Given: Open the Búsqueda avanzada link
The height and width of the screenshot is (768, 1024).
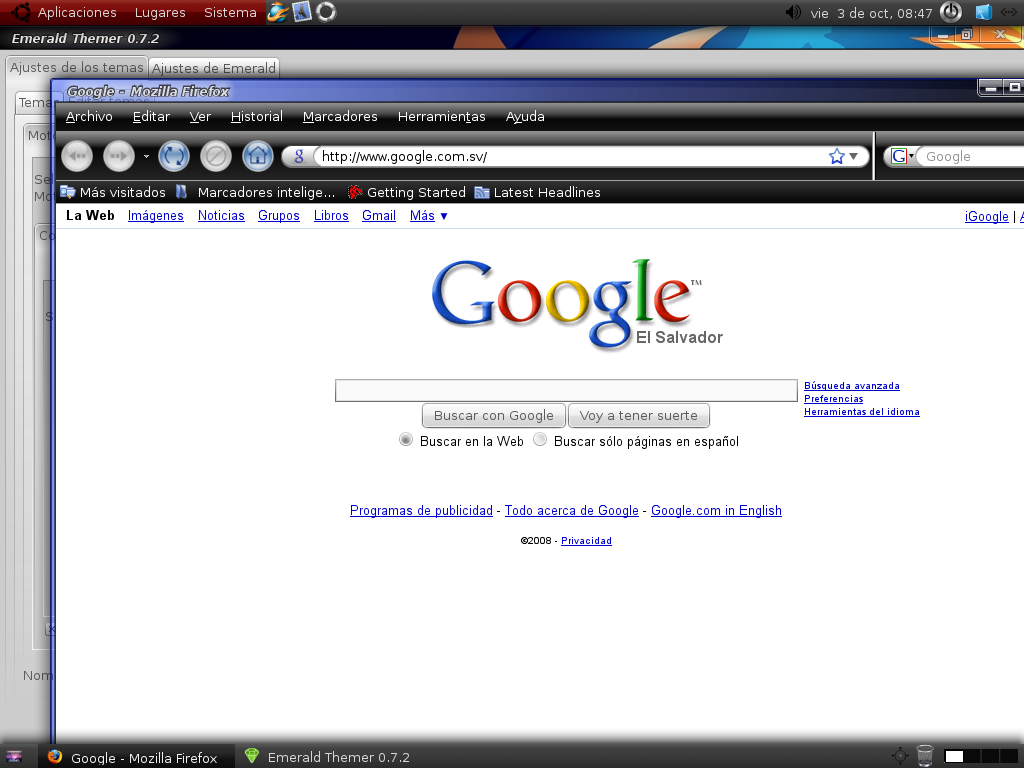Looking at the screenshot, I should tap(852, 386).
